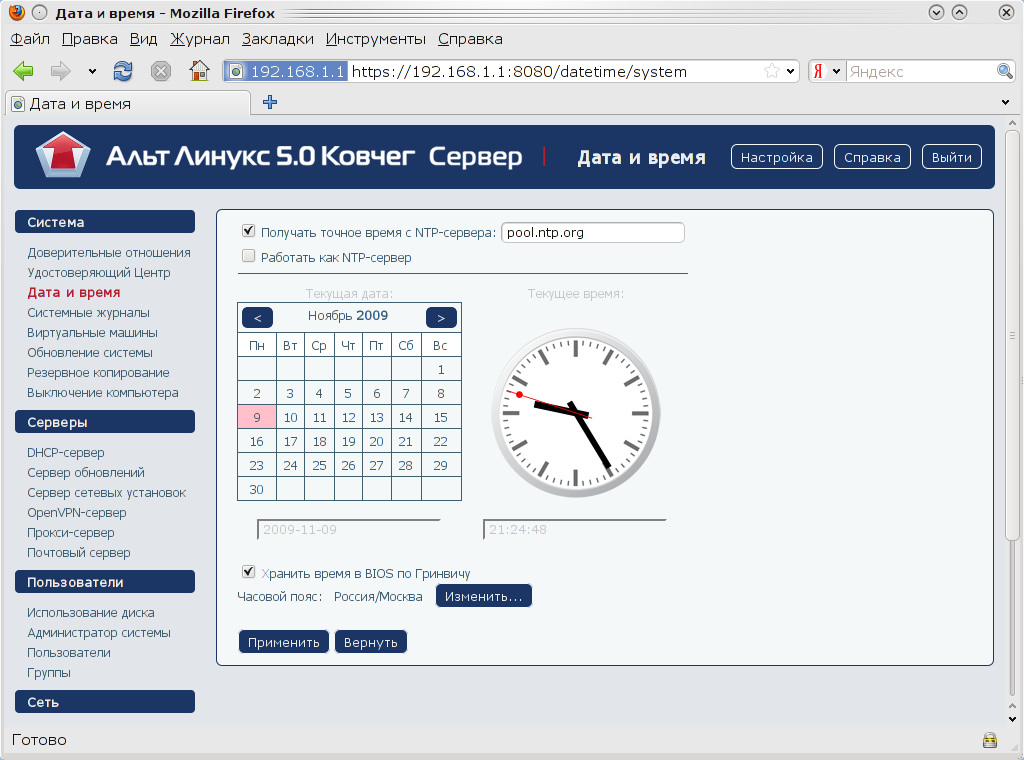Screen dimensions: 1024x760
Task: Click the Настройка header button
Action: (x=776, y=157)
